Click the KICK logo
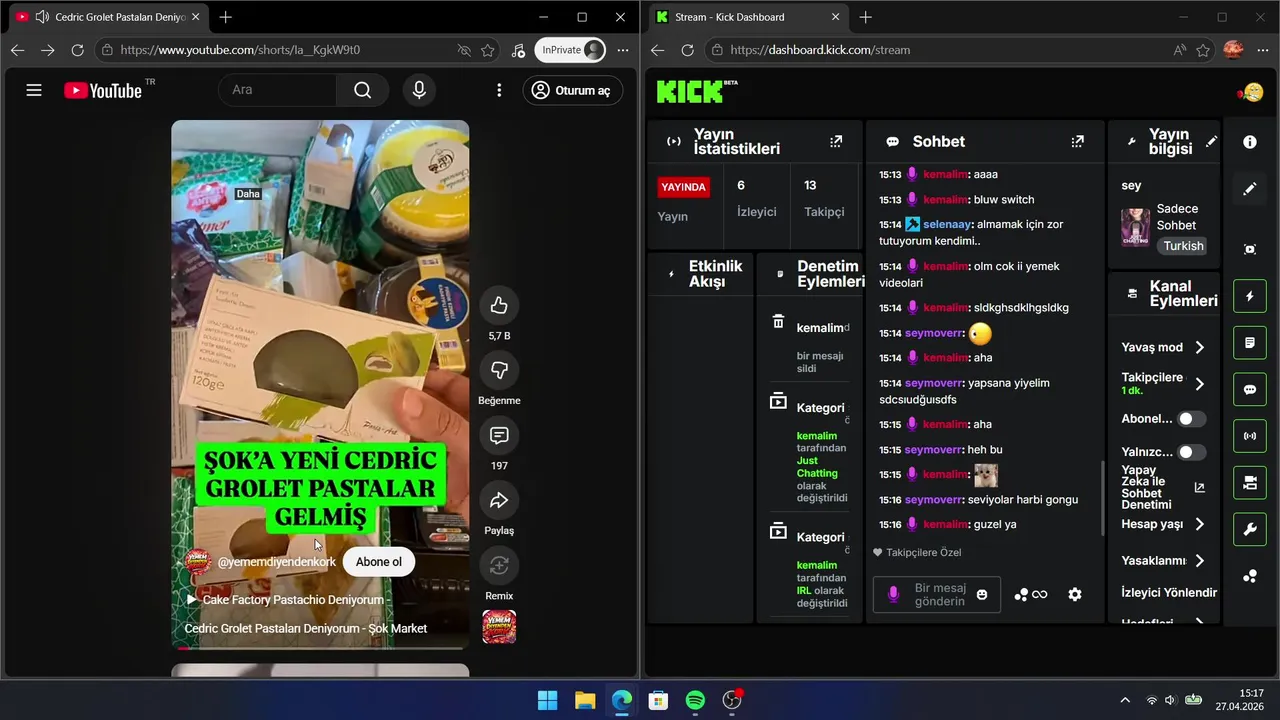 coord(696,91)
